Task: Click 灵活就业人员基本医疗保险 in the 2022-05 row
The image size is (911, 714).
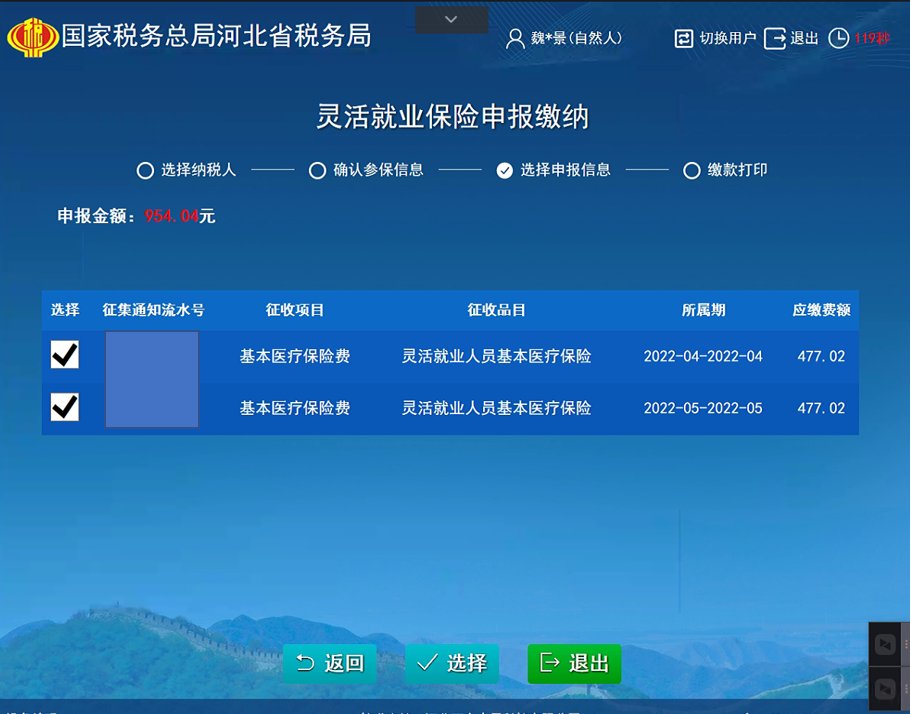Action: coord(496,408)
